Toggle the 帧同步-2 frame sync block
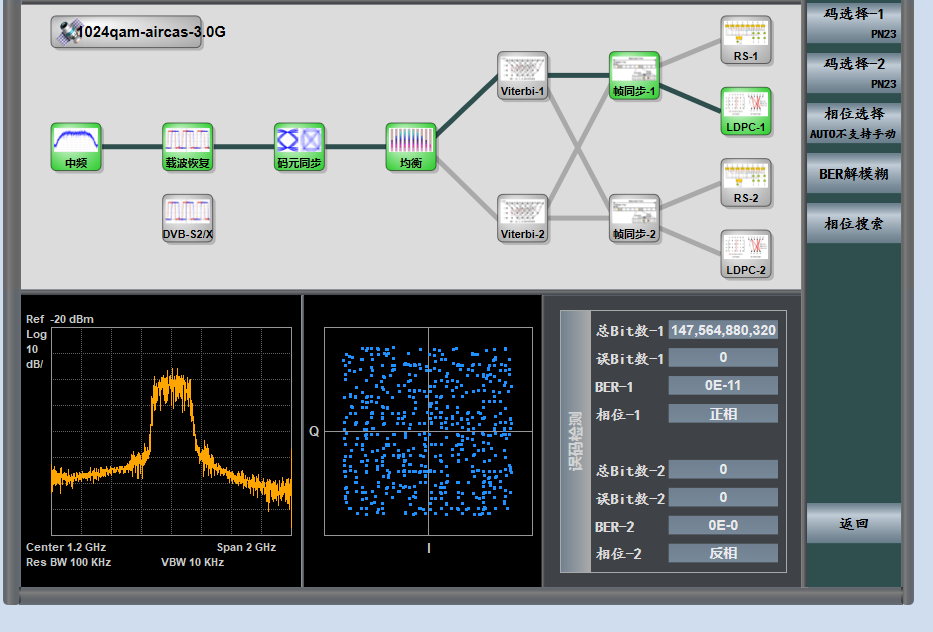Viewport: 933px width, 632px height. (x=634, y=218)
